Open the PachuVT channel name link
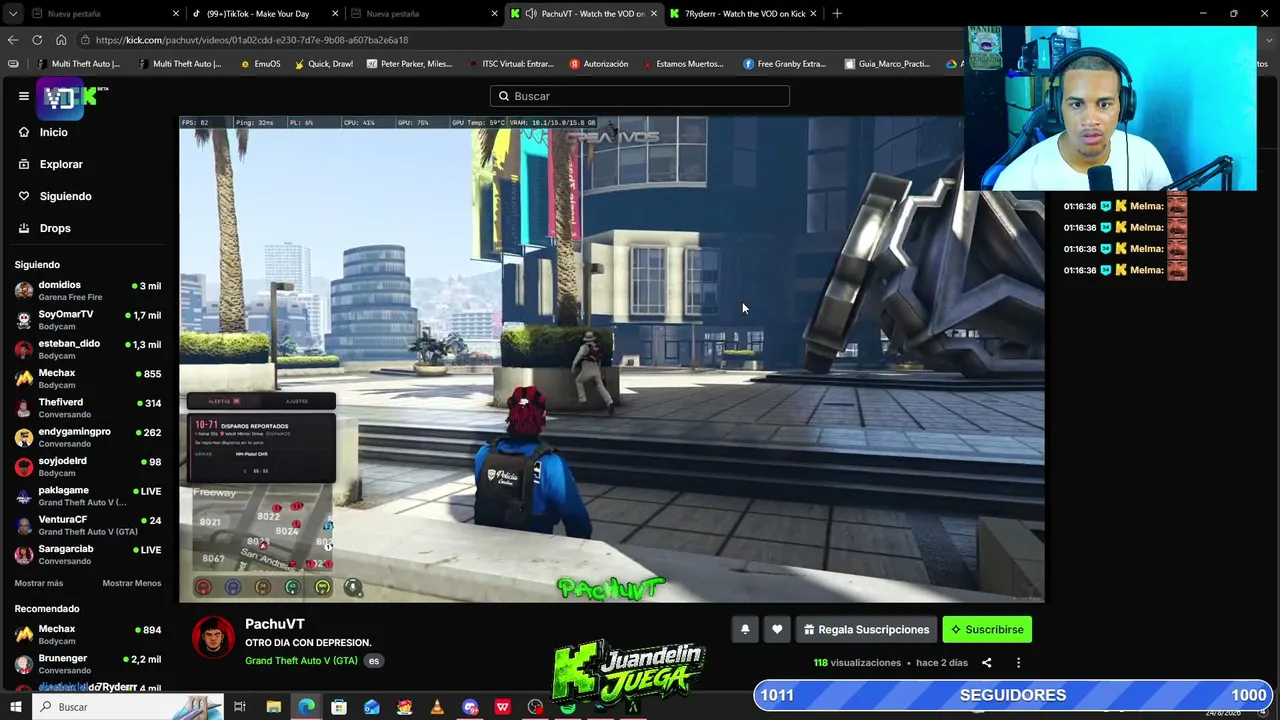 (x=275, y=624)
